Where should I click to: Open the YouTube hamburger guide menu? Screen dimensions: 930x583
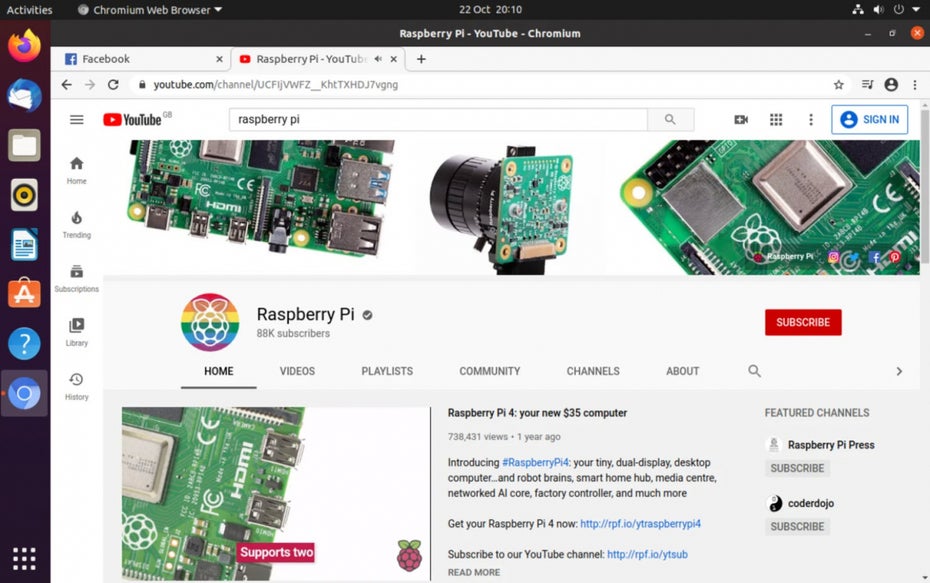pos(77,120)
